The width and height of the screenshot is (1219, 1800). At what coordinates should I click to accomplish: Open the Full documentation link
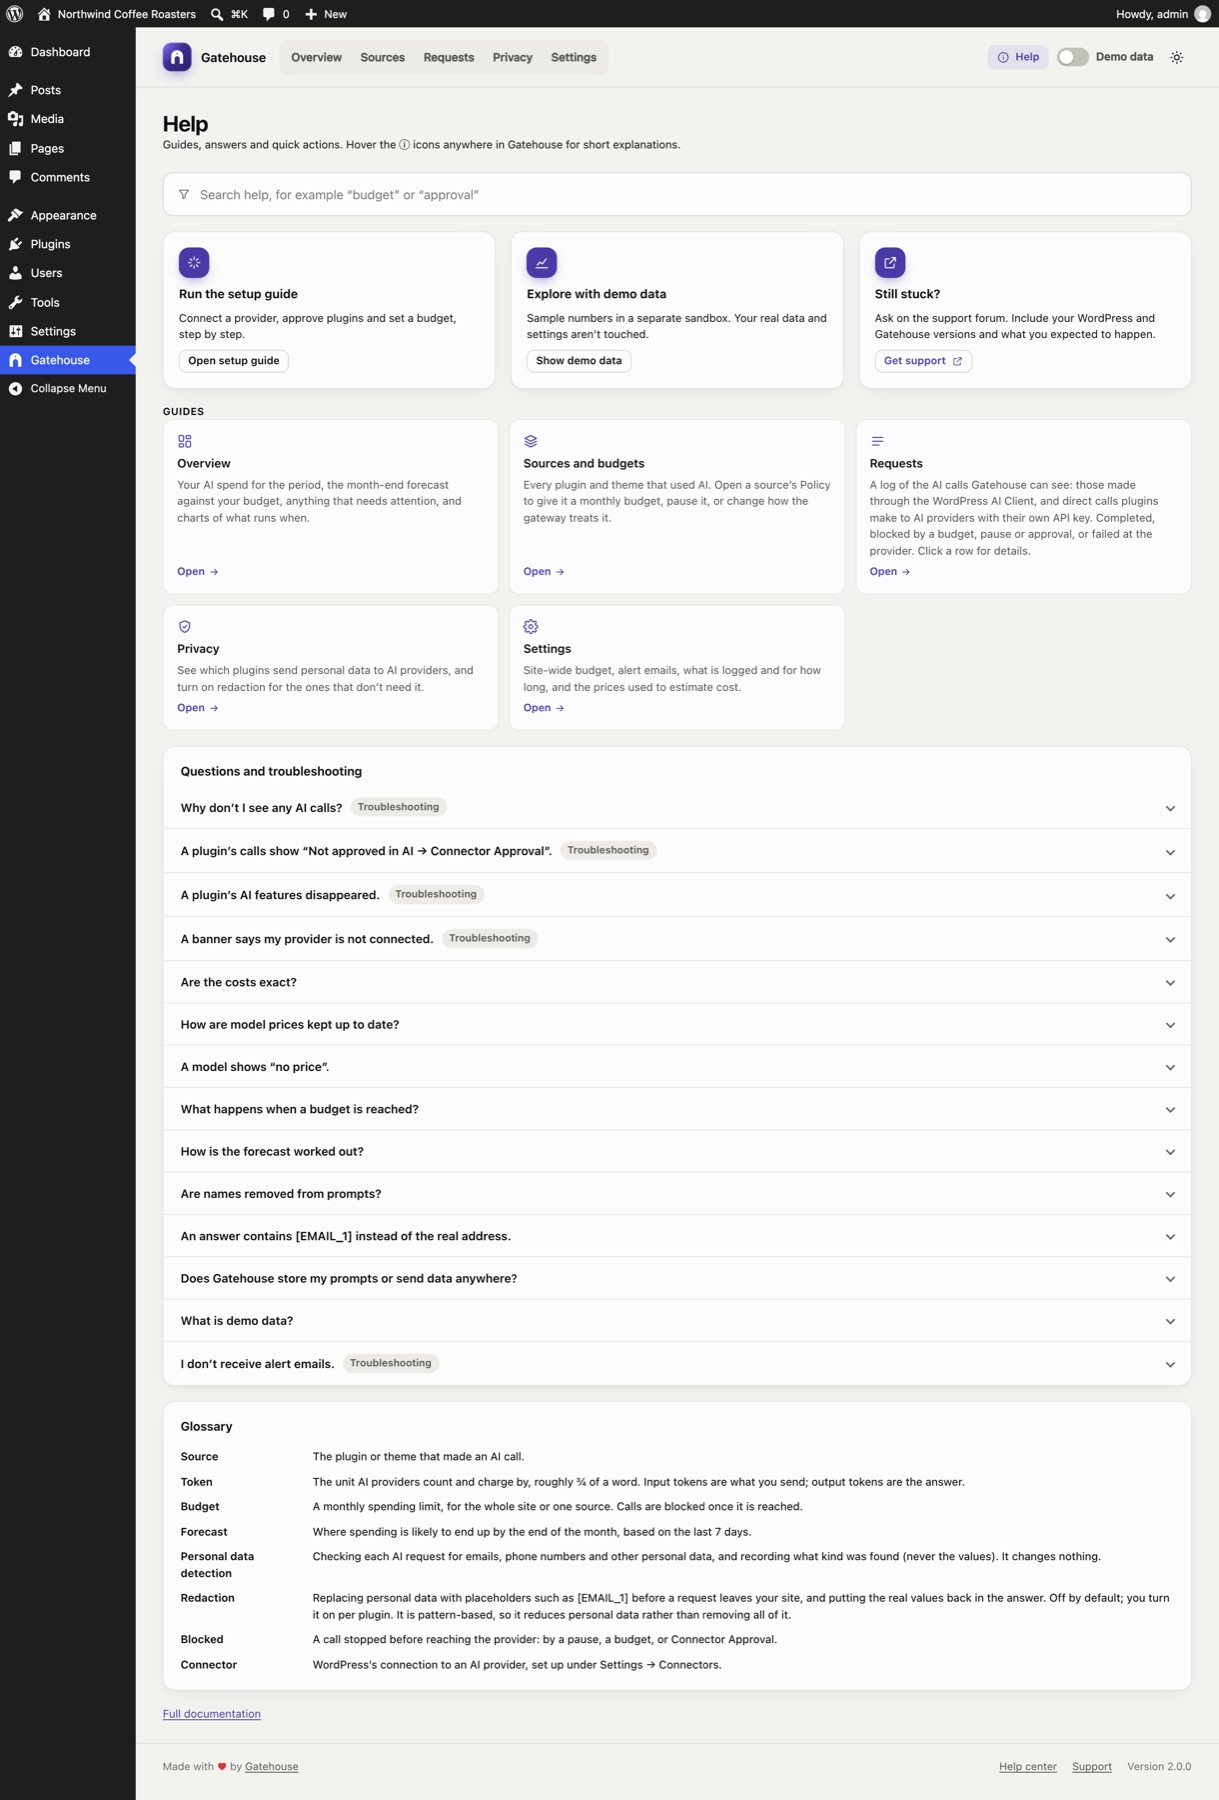[212, 1714]
